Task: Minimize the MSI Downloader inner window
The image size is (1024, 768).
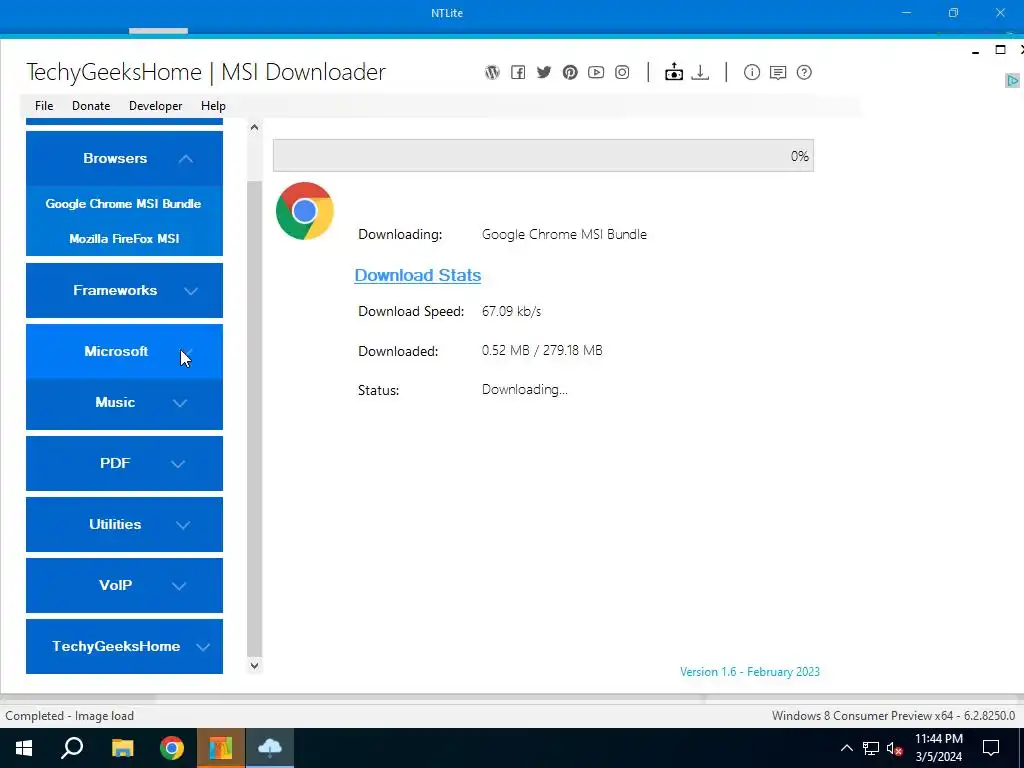Action: click(x=976, y=51)
